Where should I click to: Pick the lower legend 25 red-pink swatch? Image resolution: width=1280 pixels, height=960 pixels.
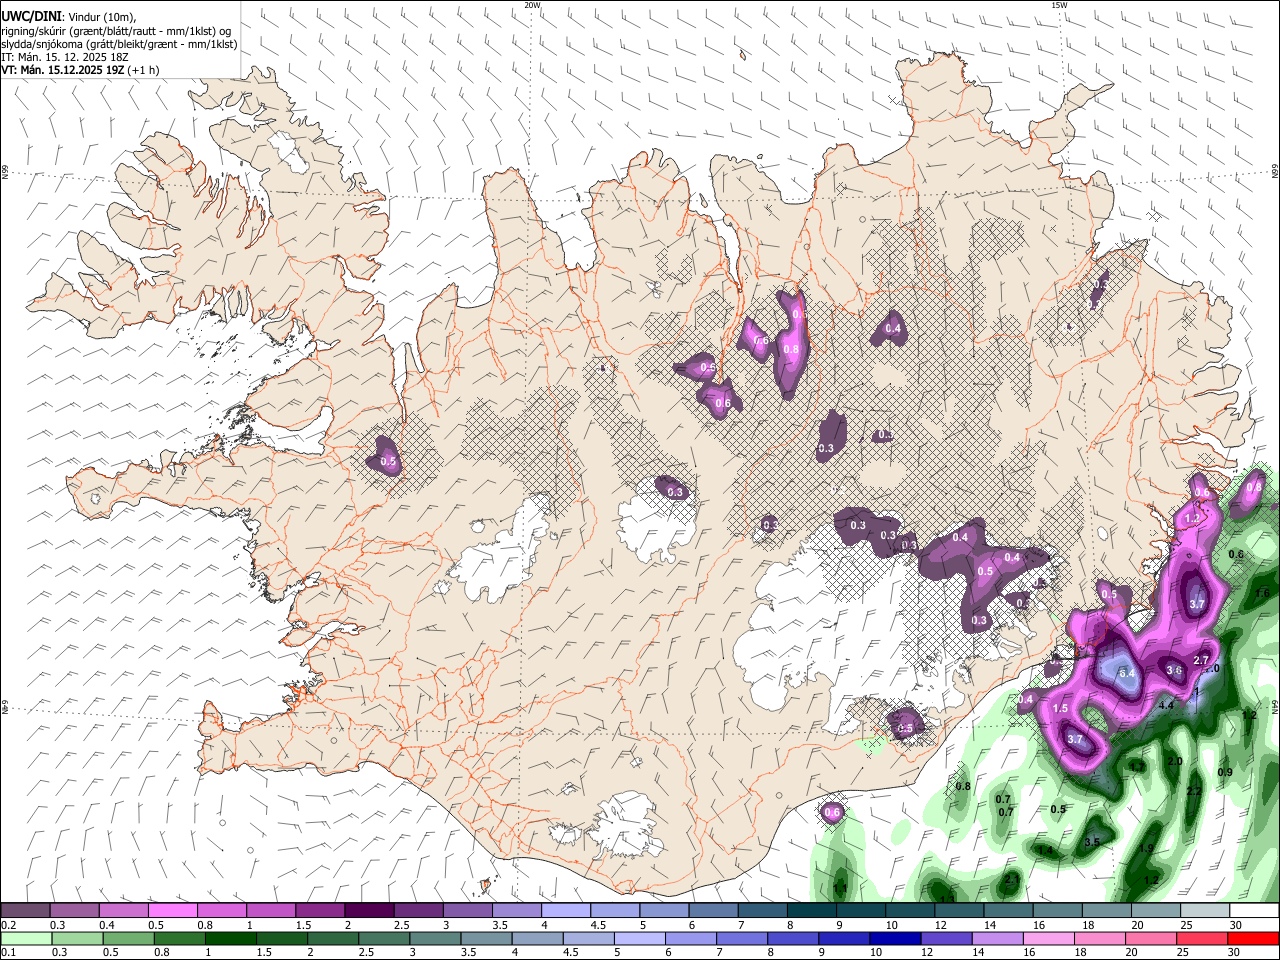click(x=1202, y=938)
